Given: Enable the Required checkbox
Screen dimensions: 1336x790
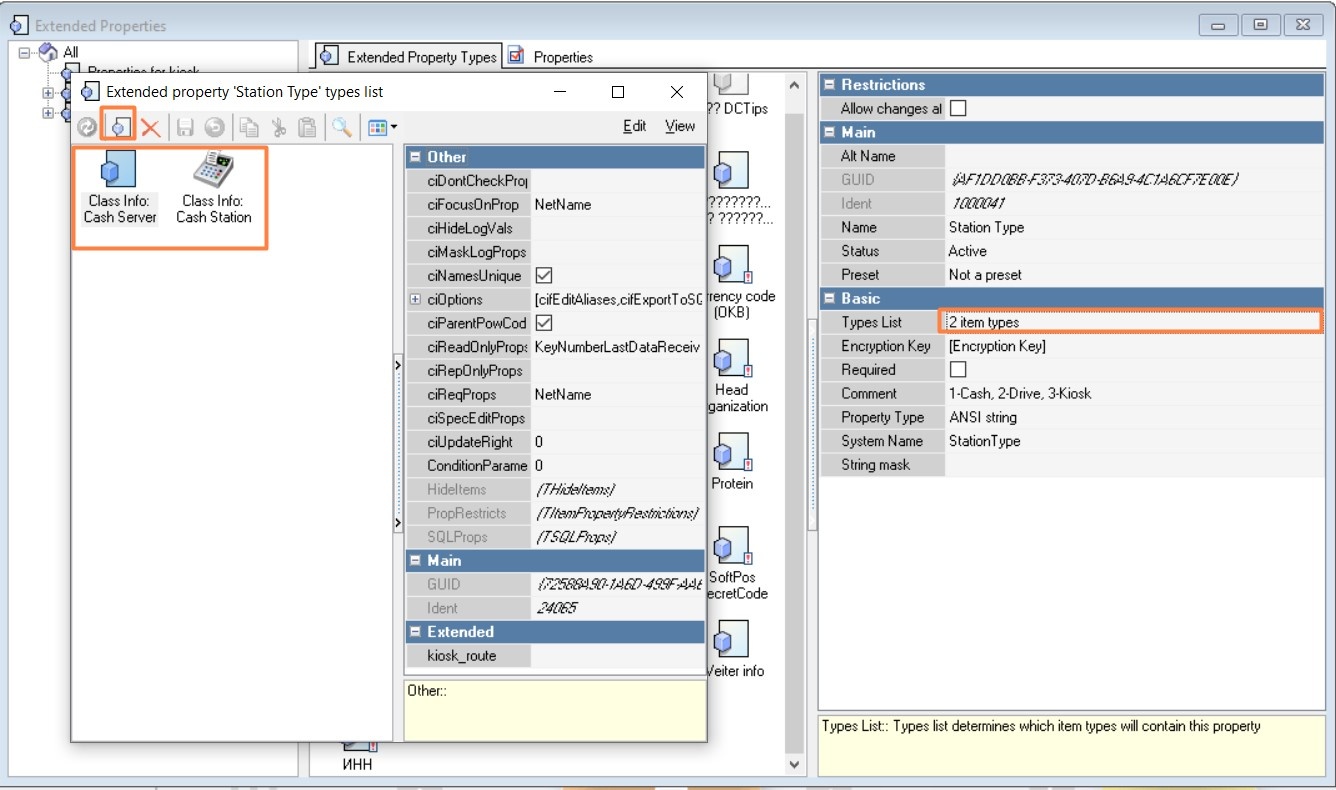Looking at the screenshot, I should [x=958, y=370].
